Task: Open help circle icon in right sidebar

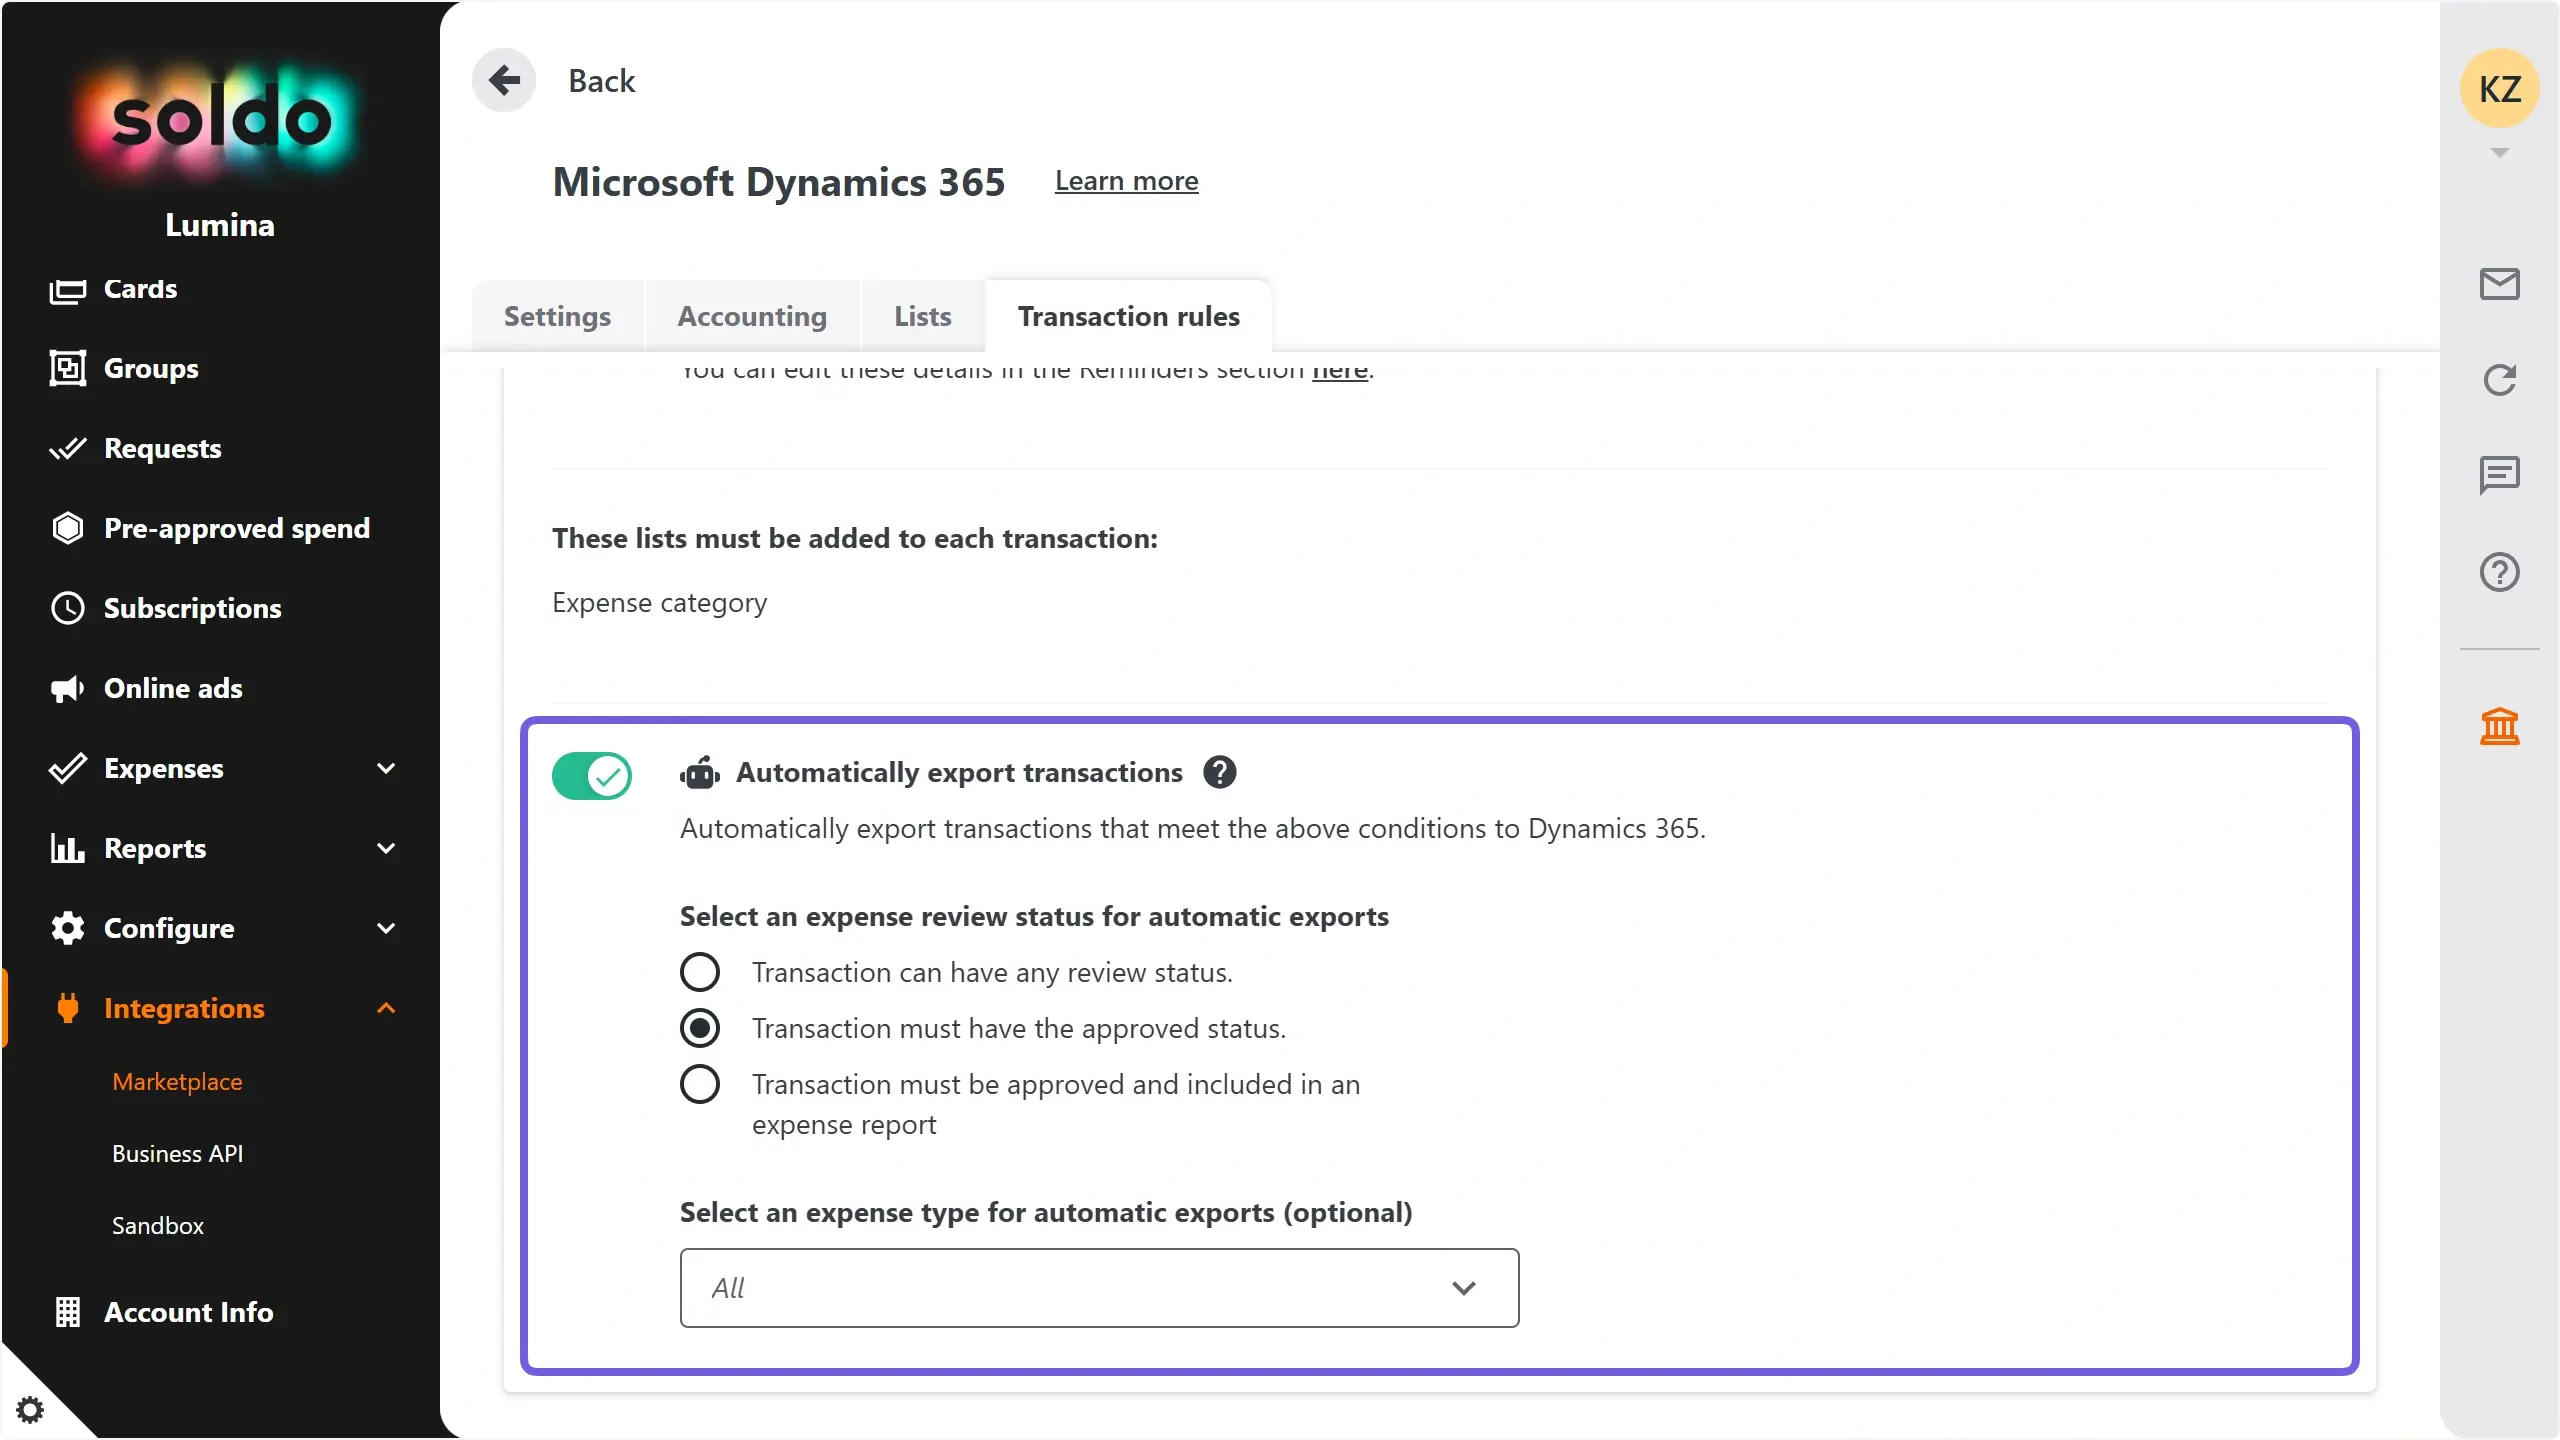Action: pos(2499,572)
